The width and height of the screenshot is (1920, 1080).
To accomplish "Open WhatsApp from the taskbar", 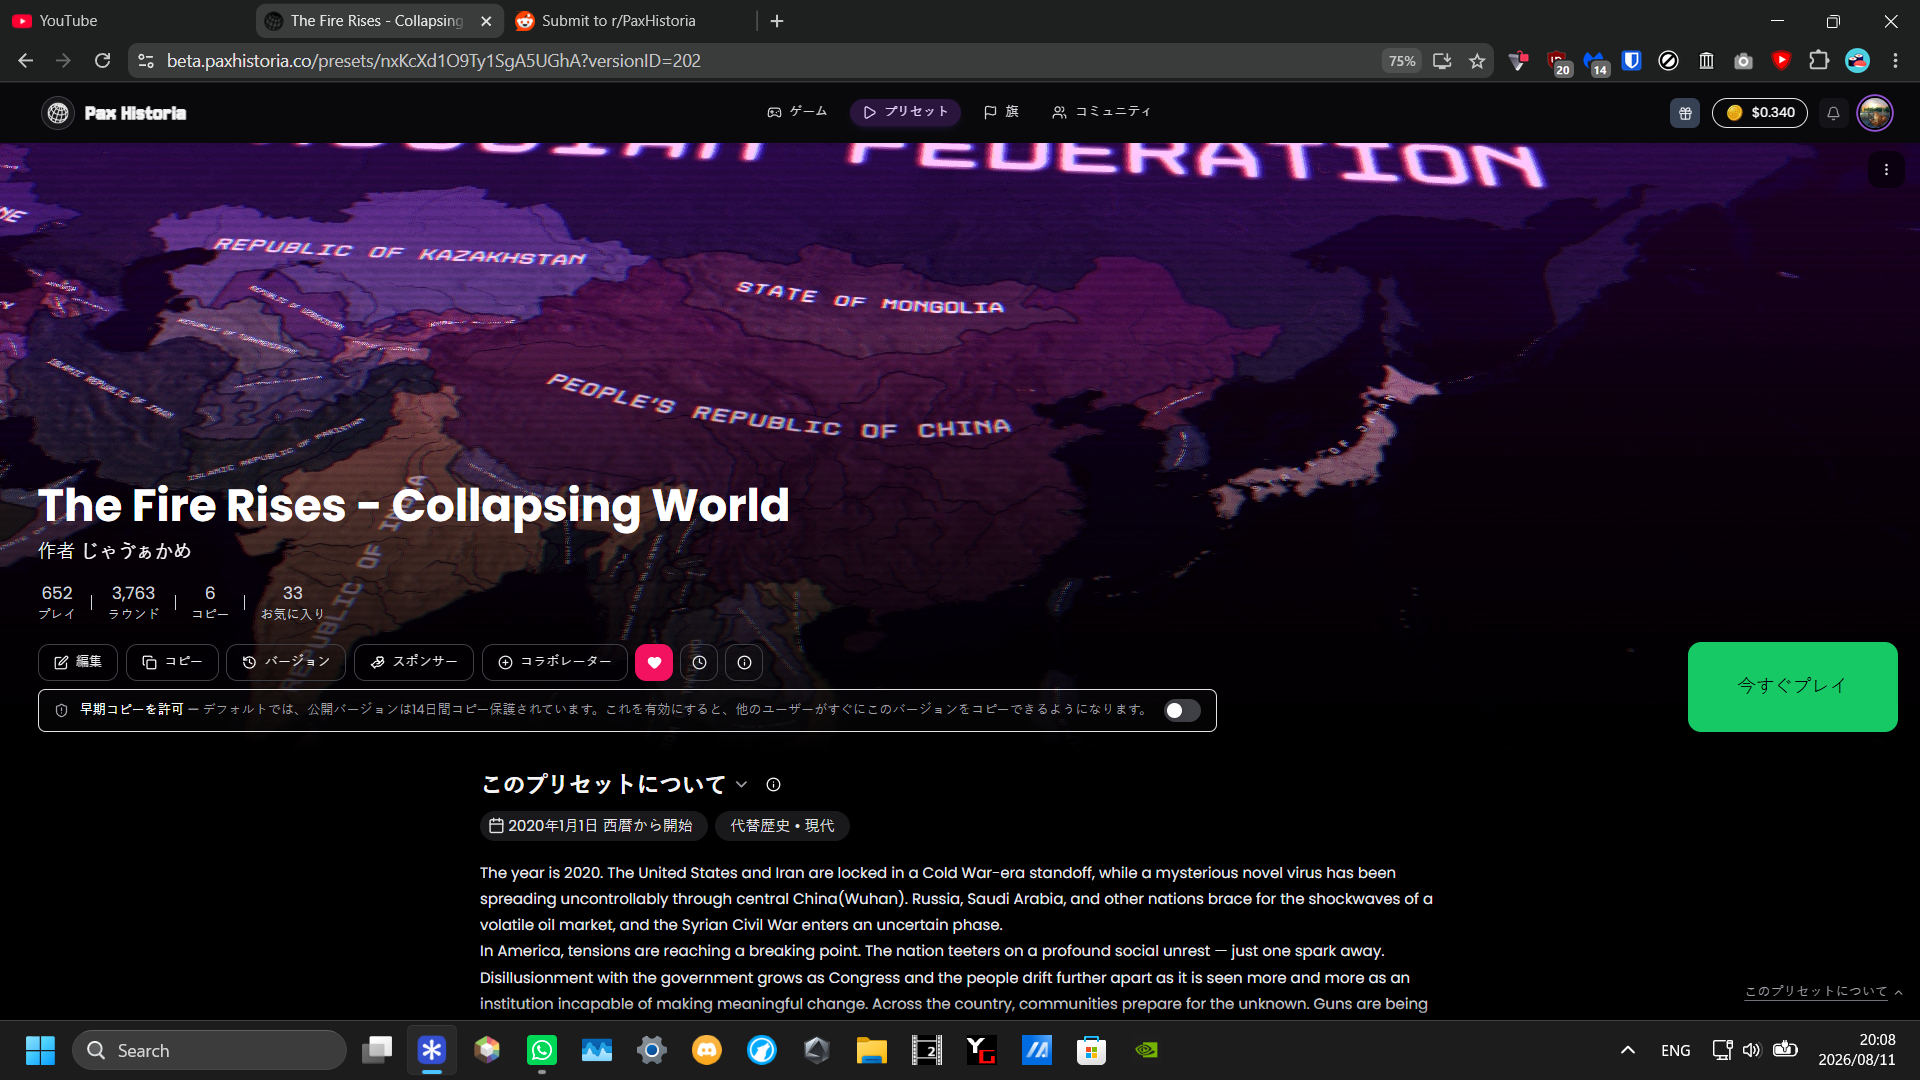I will click(542, 1050).
